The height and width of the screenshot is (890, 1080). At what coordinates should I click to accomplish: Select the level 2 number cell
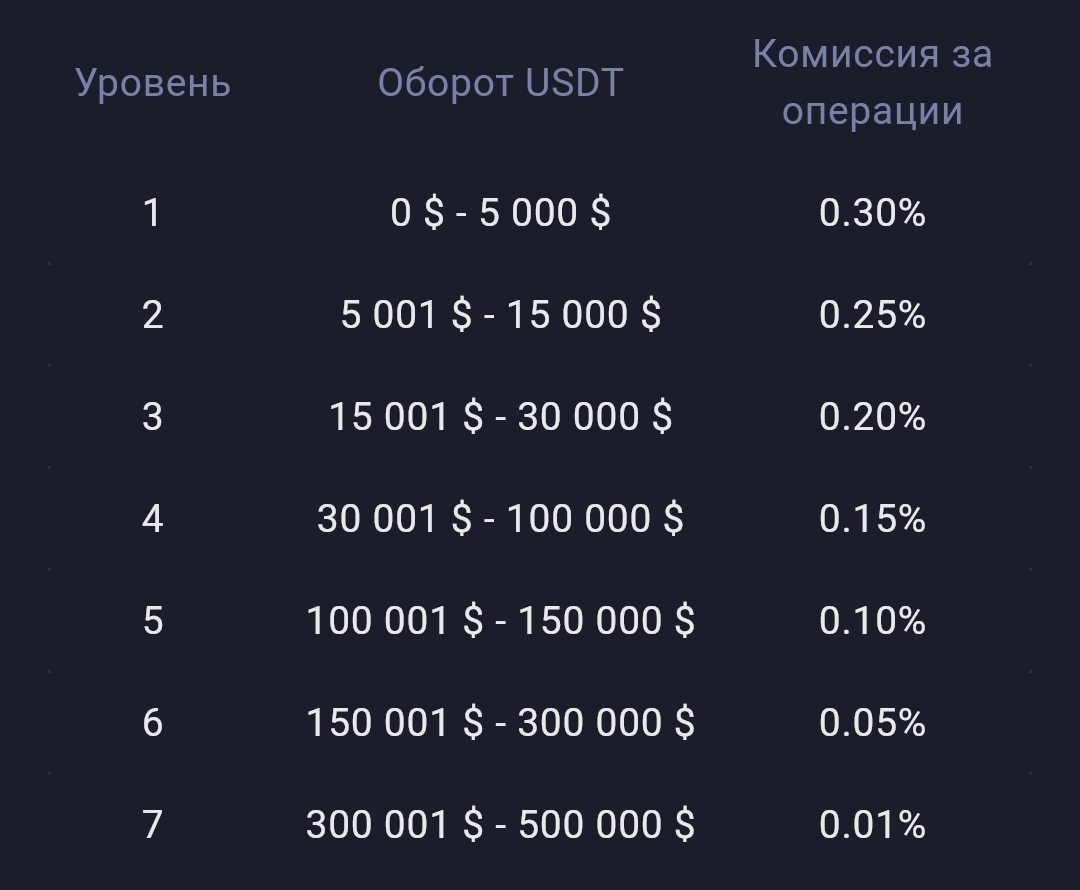pos(152,315)
